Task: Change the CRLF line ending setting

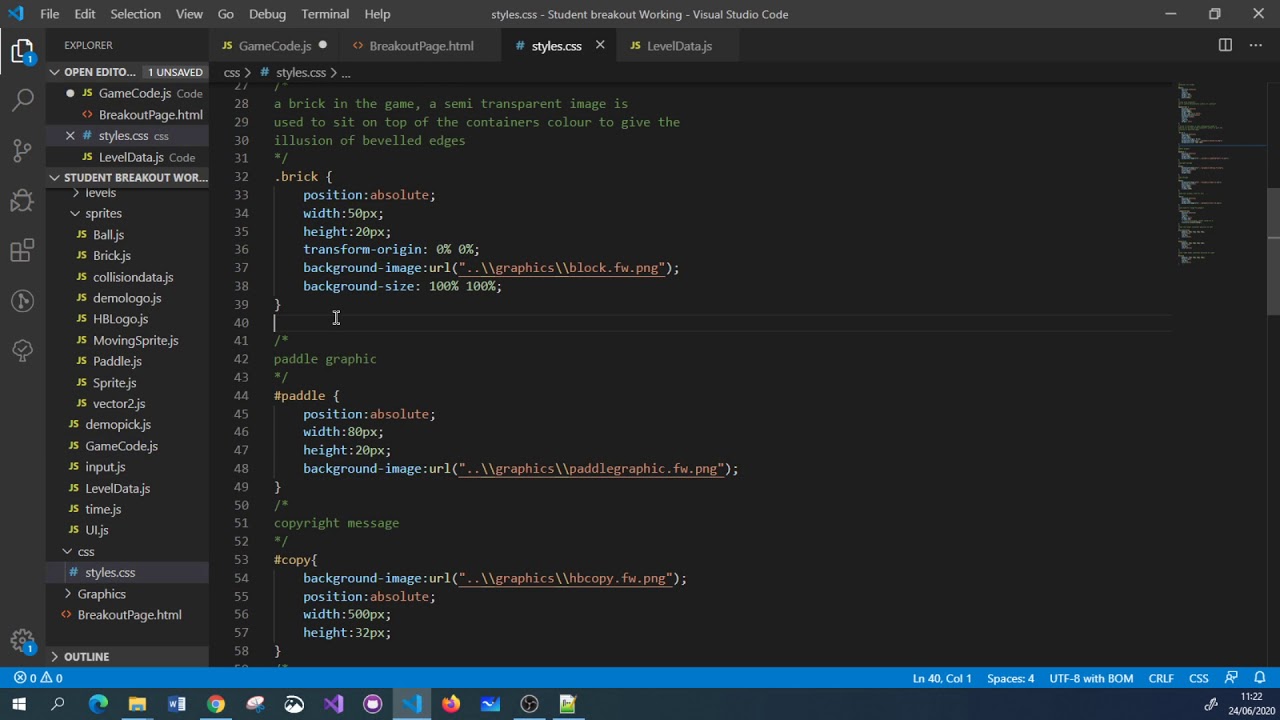Action: pyautogui.click(x=1160, y=678)
